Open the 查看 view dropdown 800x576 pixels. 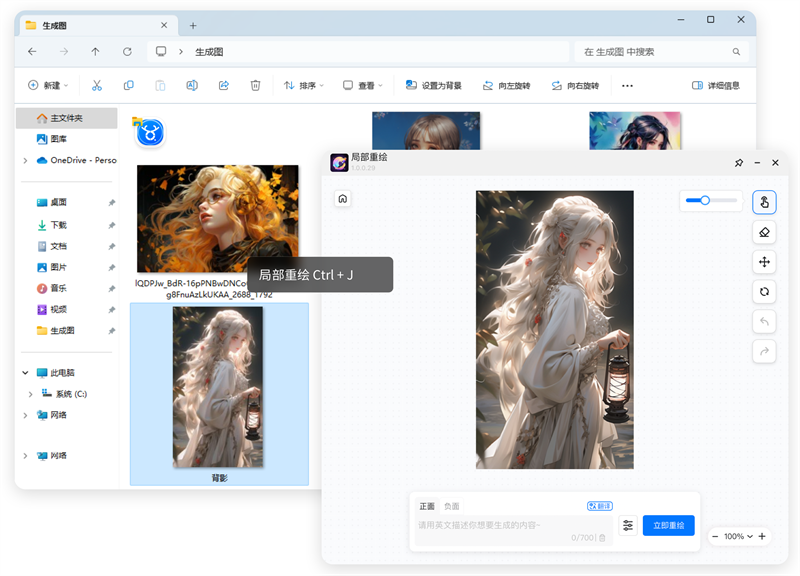click(x=360, y=85)
